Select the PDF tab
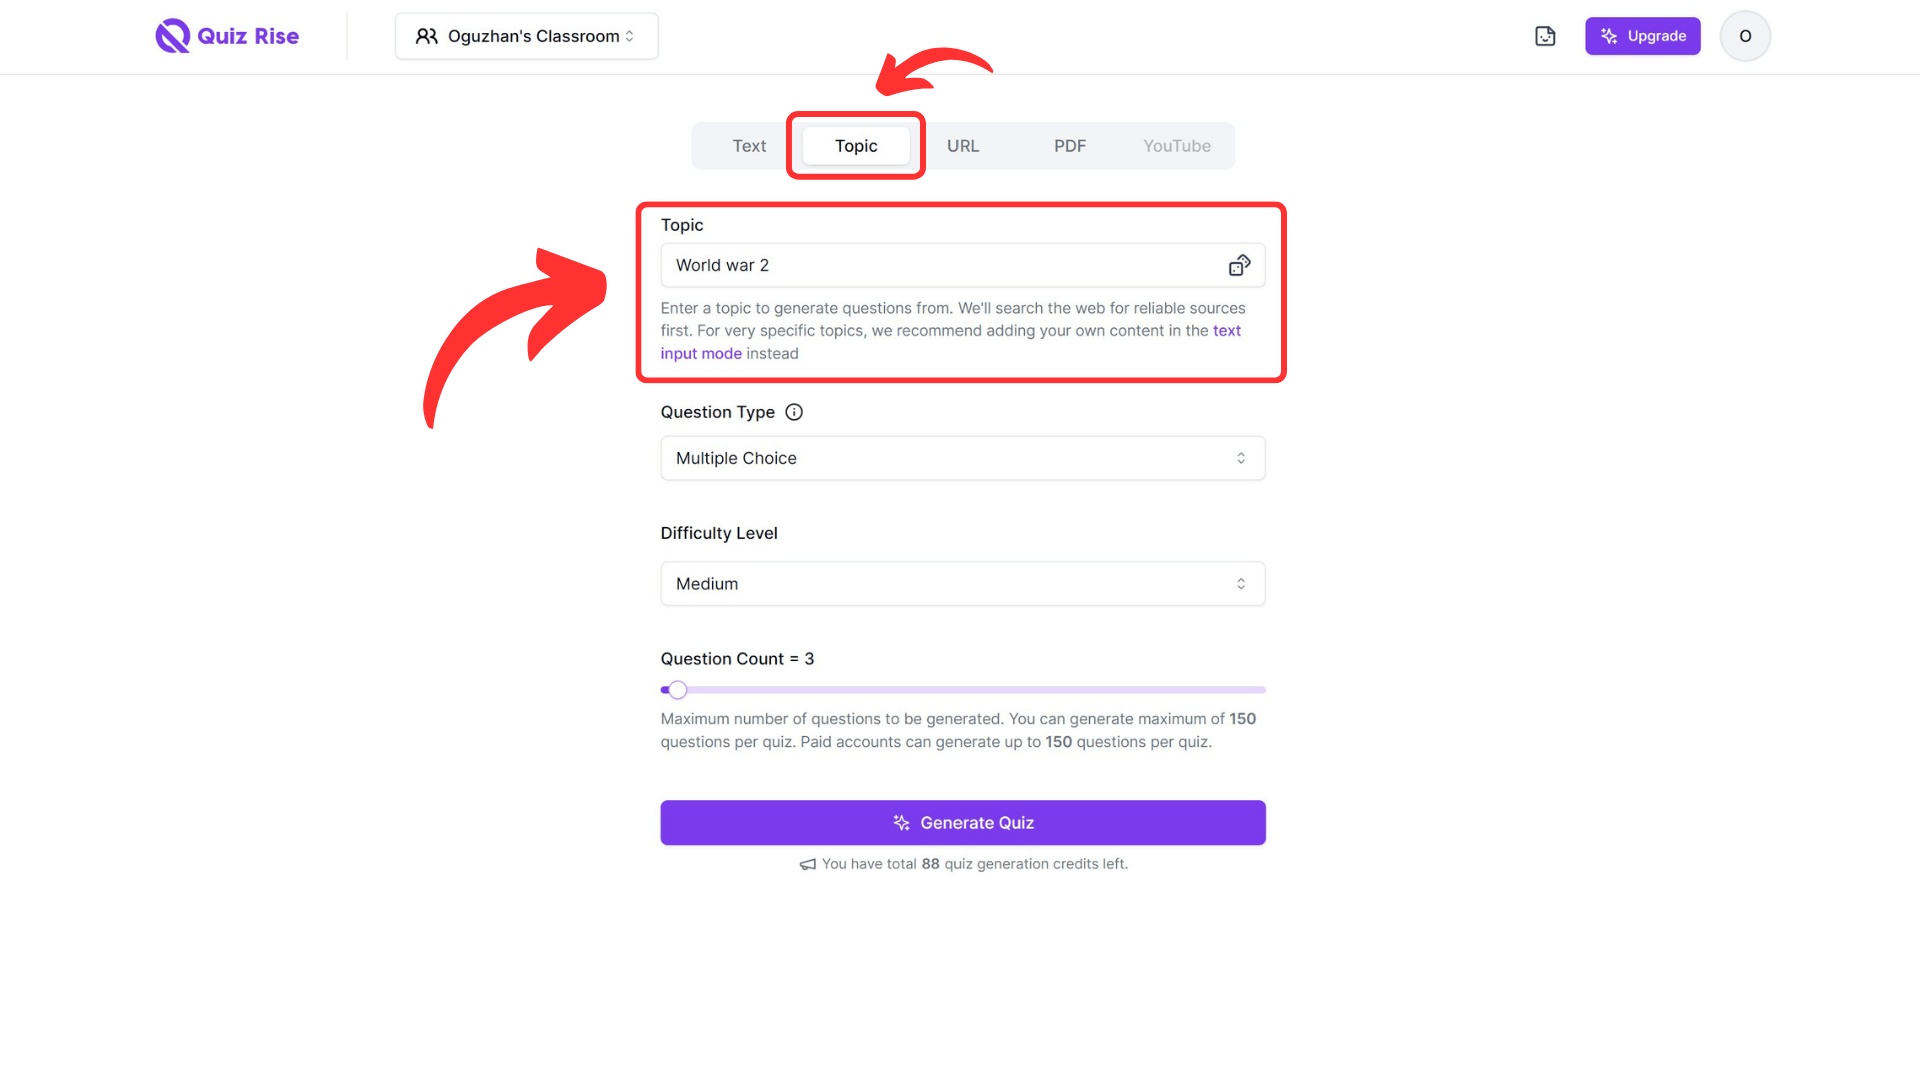This screenshot has width=1920, height=1080. 1069,145
